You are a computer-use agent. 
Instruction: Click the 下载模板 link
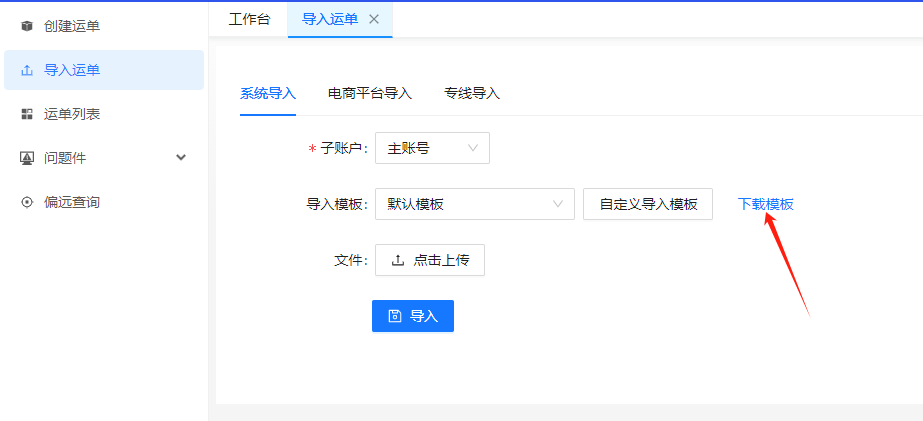[x=766, y=204]
